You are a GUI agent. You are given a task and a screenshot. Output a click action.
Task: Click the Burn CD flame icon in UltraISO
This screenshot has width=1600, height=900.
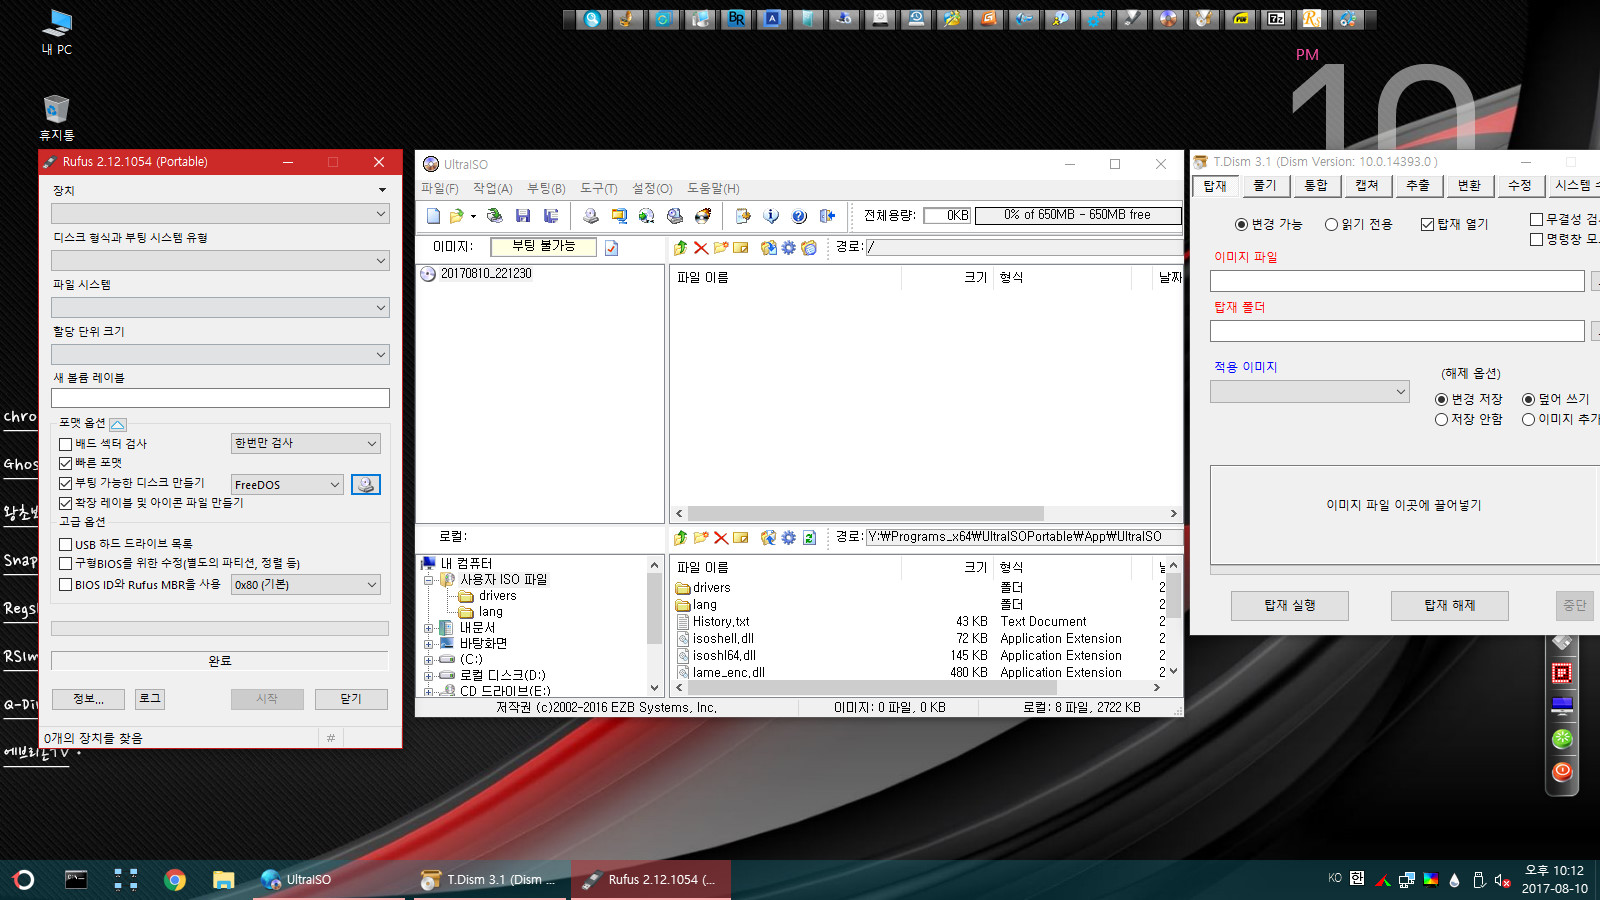click(x=703, y=216)
